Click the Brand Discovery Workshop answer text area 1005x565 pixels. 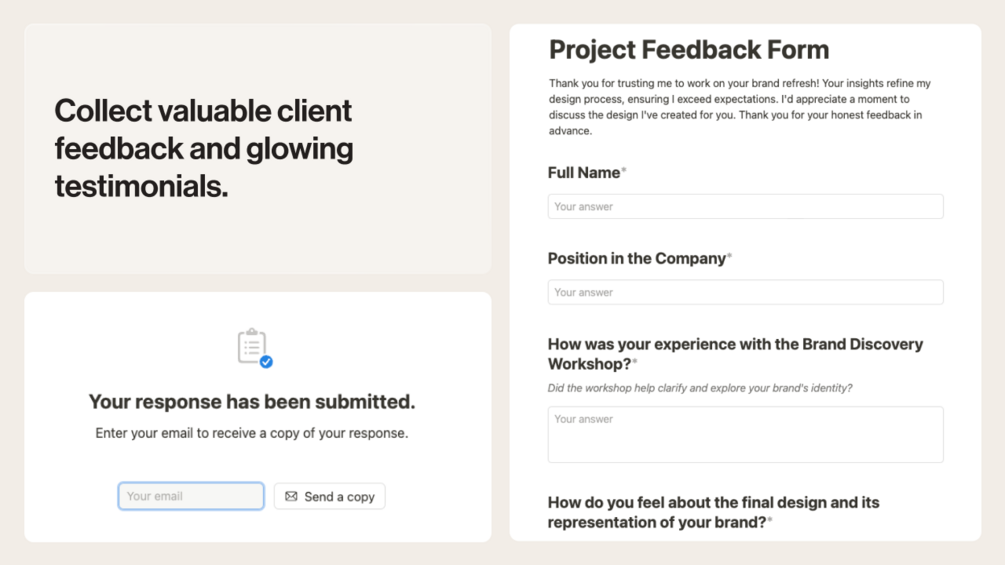(745, 434)
